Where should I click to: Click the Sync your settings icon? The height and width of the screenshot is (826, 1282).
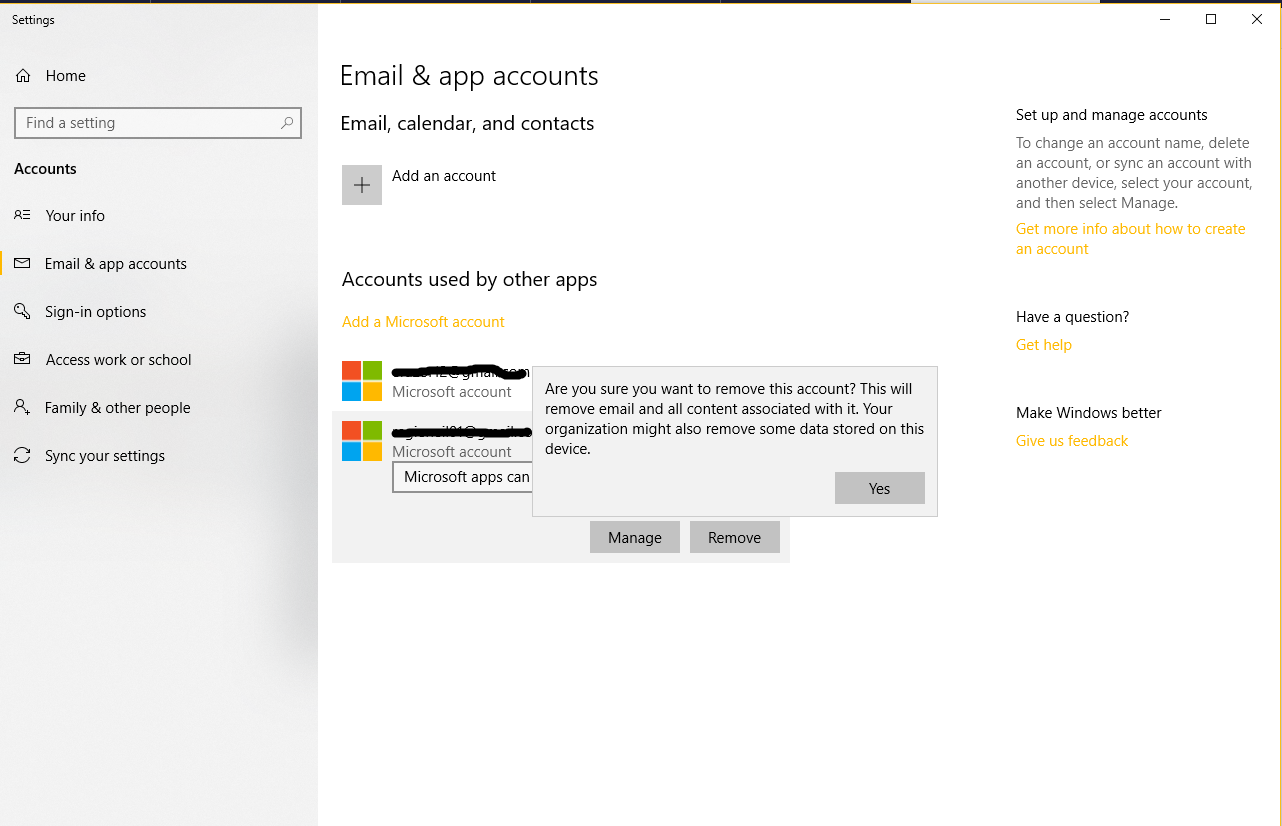pos(22,455)
